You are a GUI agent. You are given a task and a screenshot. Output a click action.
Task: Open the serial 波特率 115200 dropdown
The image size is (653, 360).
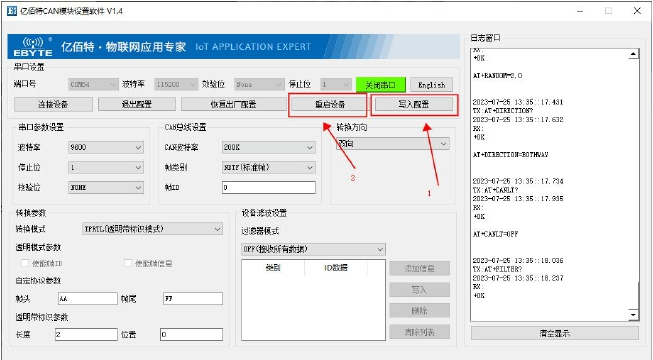coord(176,85)
